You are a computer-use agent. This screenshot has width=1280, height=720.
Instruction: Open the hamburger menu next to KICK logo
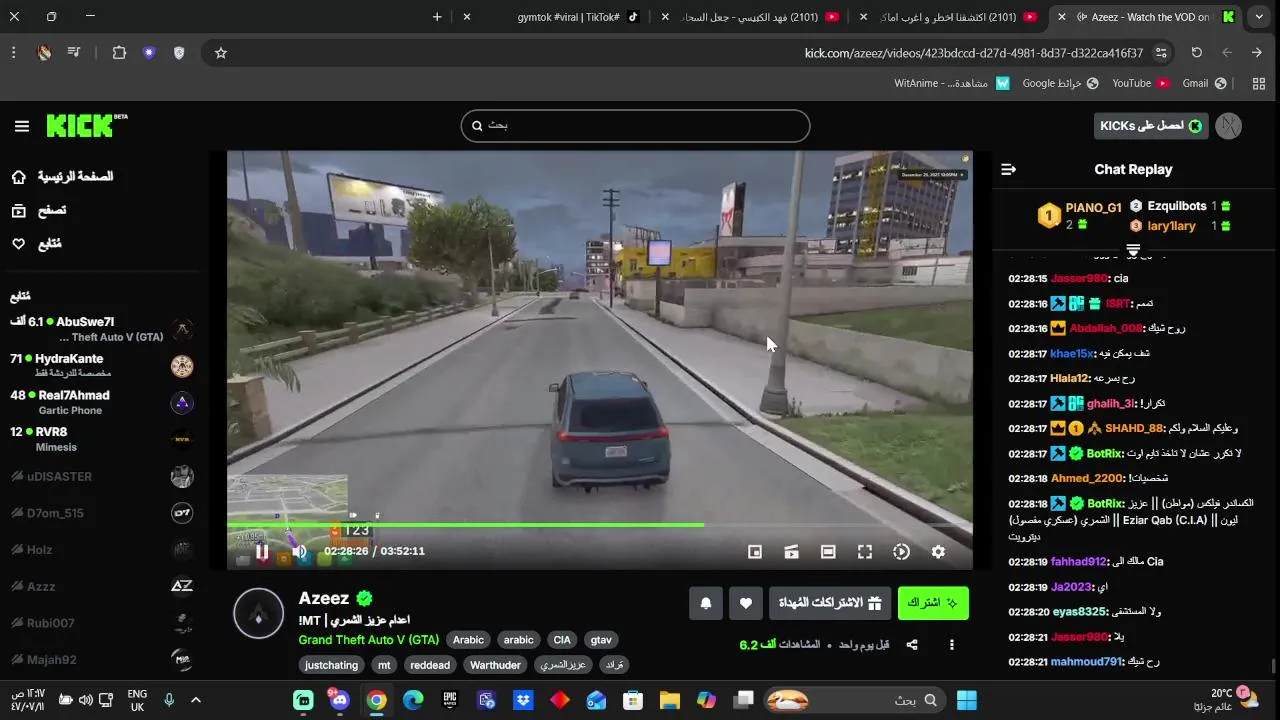[x=22, y=126]
